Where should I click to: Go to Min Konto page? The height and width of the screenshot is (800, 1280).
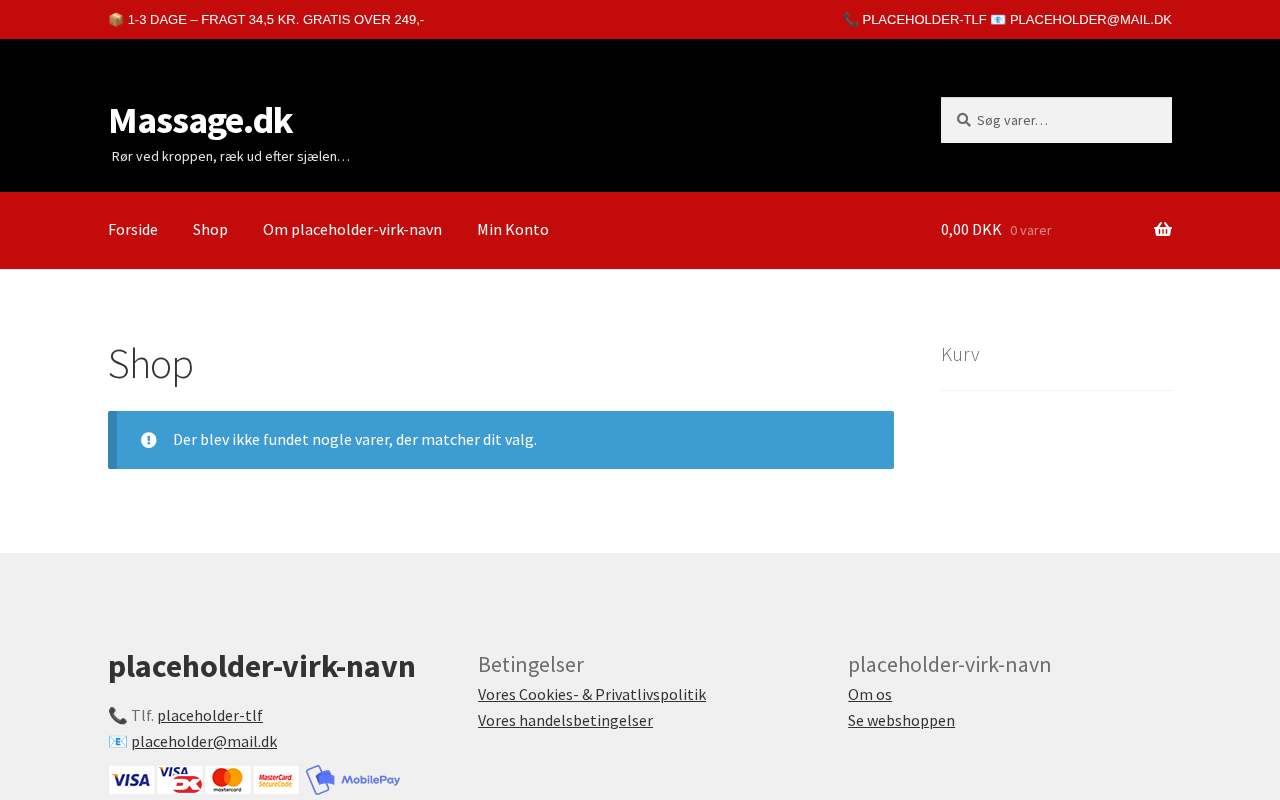[513, 230]
